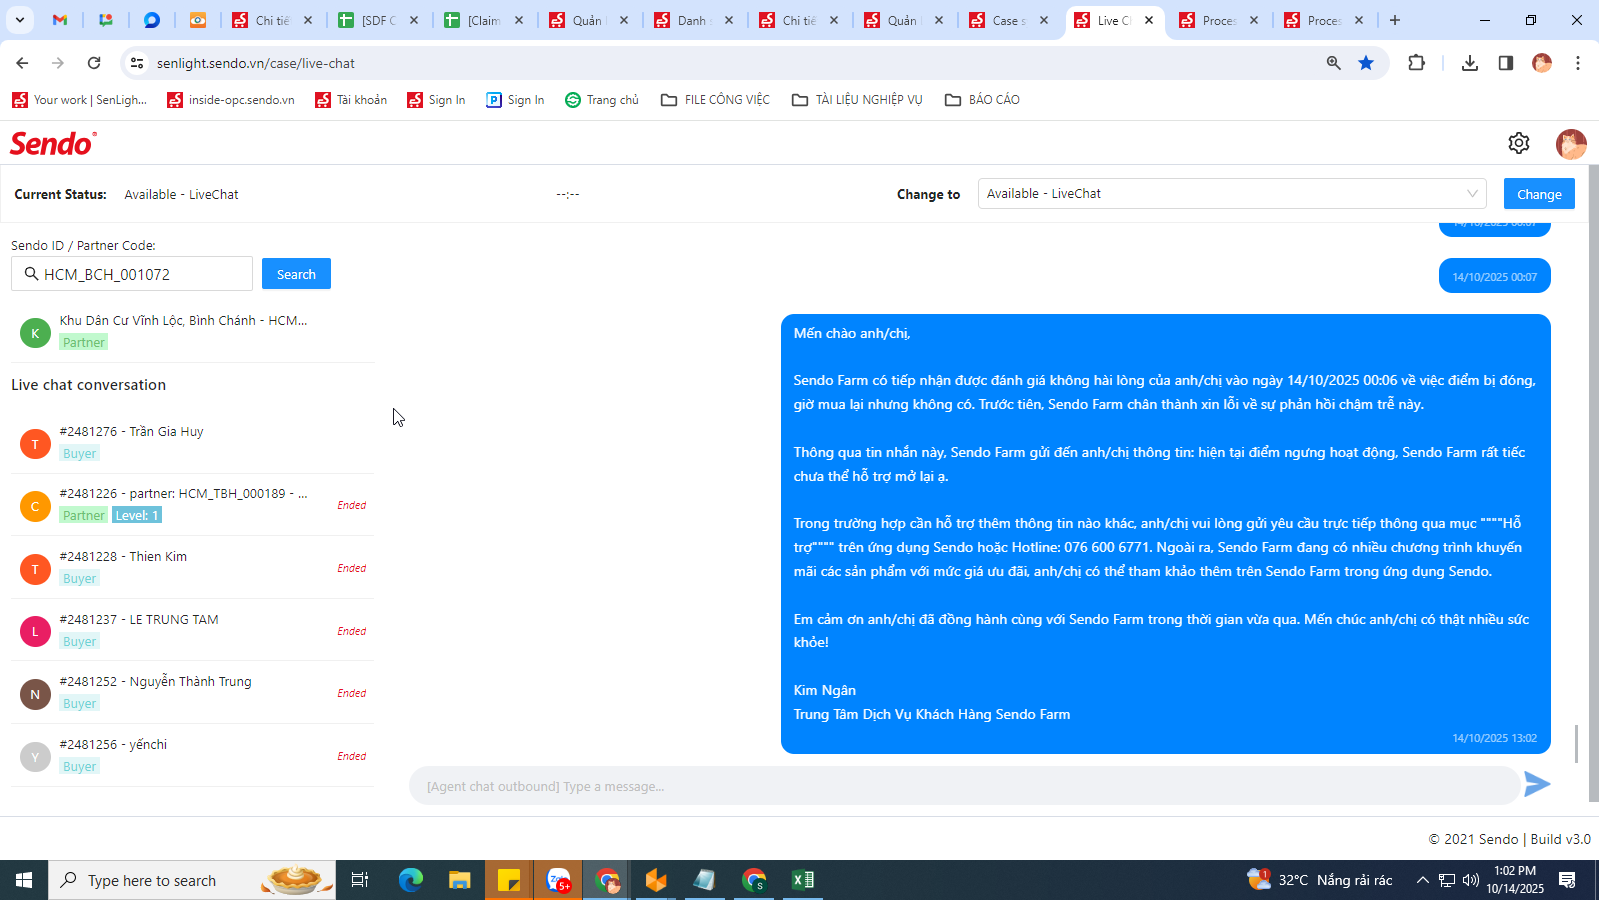Open the zoom magnifier in address bar
The width and height of the screenshot is (1599, 900).
(1333, 63)
